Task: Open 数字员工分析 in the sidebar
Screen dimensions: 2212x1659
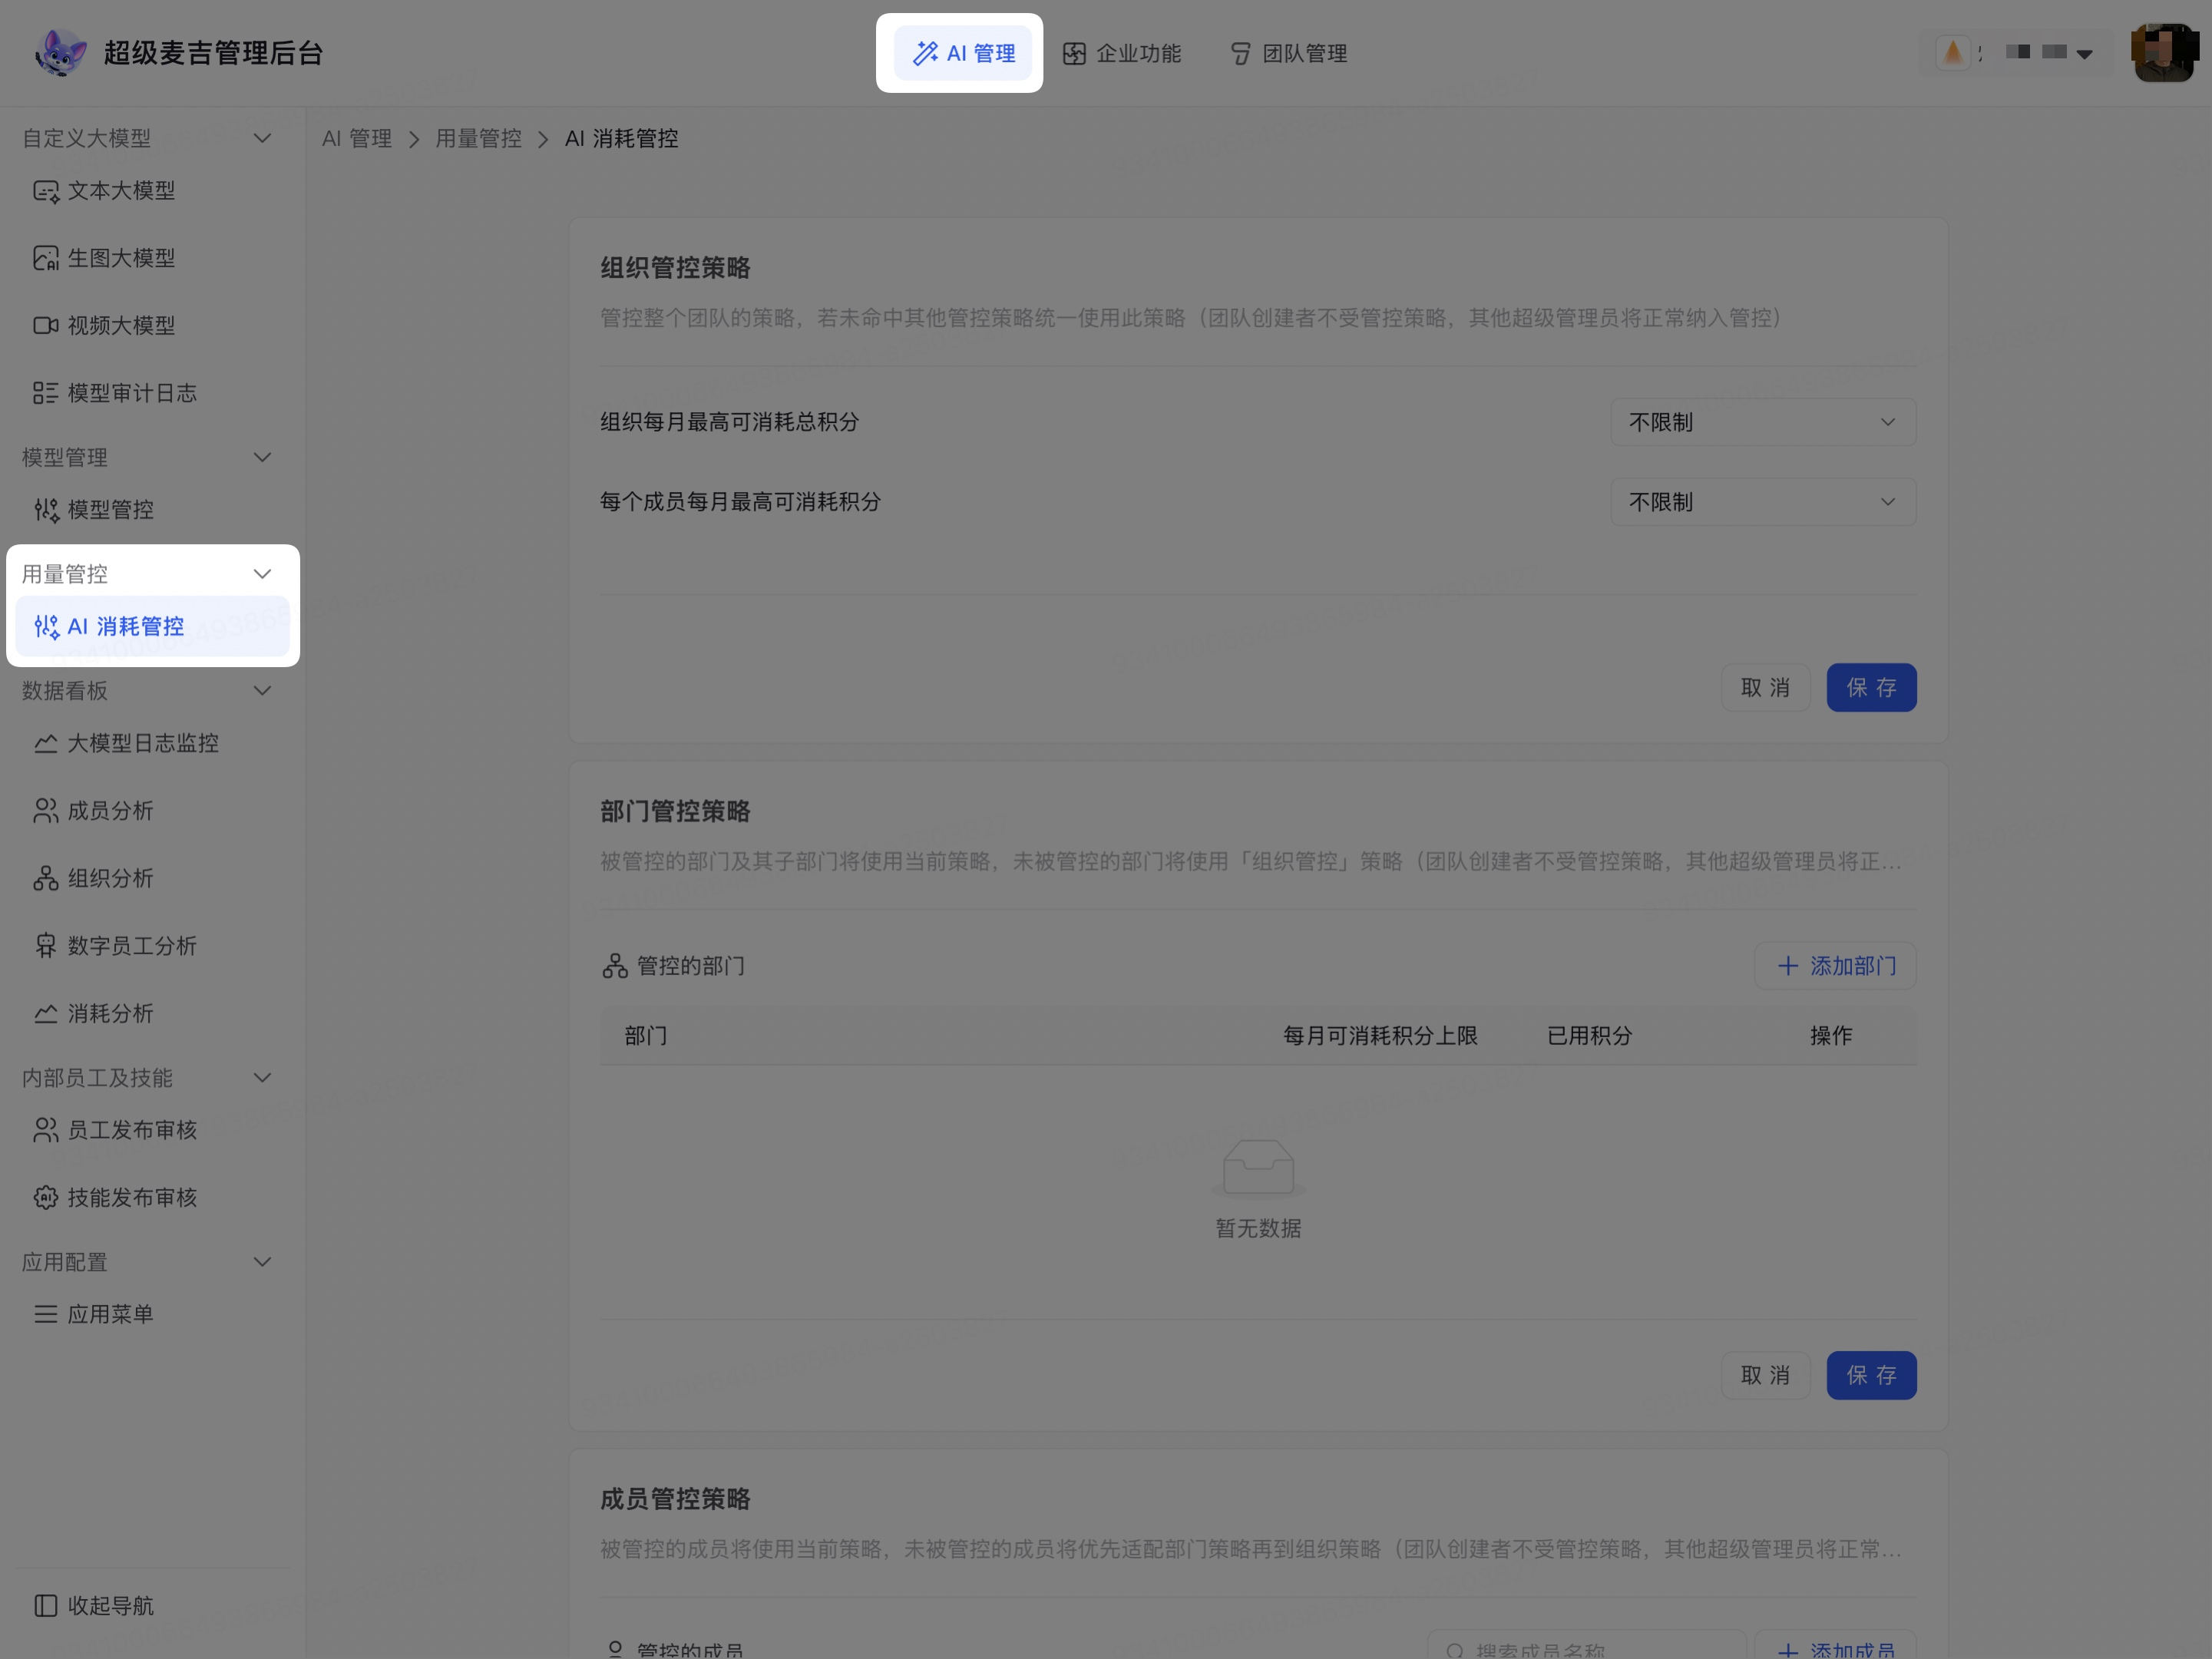Action: [152, 946]
